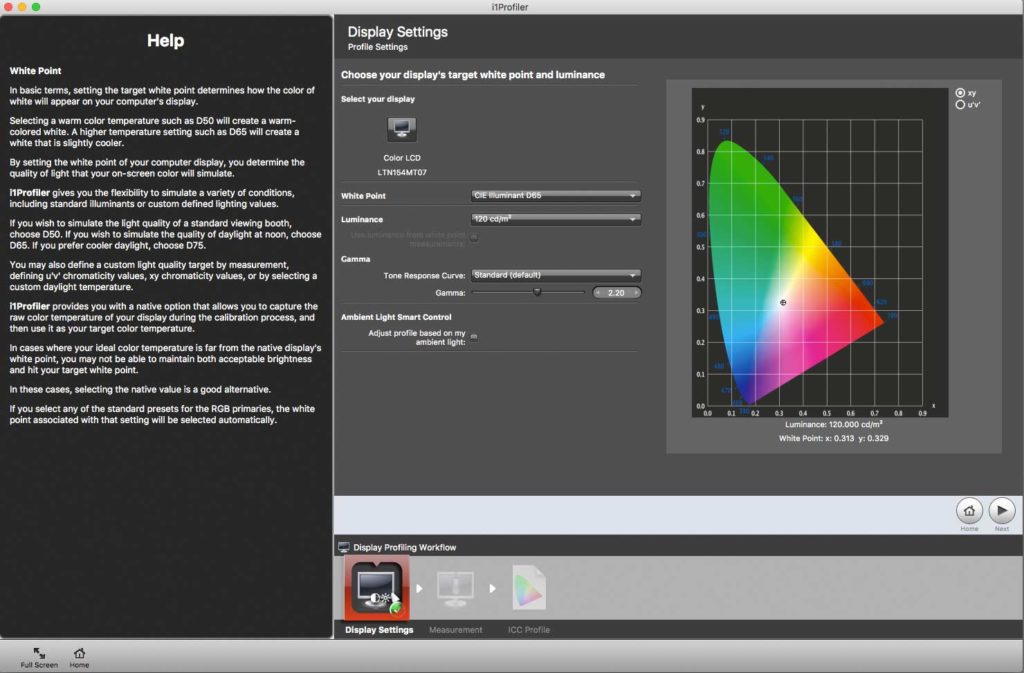Image resolution: width=1024 pixels, height=673 pixels.
Task: Select the u'v' chromaticity radio button
Action: click(960, 104)
